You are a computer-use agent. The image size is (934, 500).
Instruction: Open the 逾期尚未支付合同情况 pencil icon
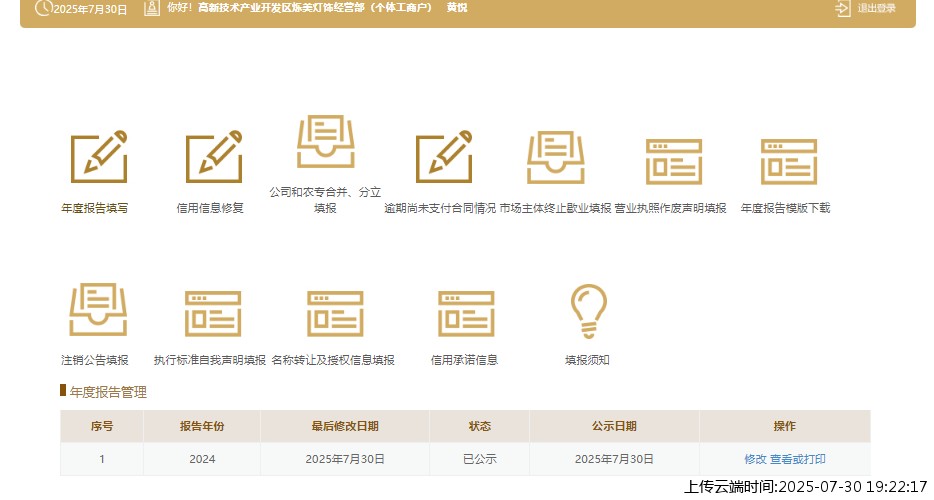click(x=444, y=157)
